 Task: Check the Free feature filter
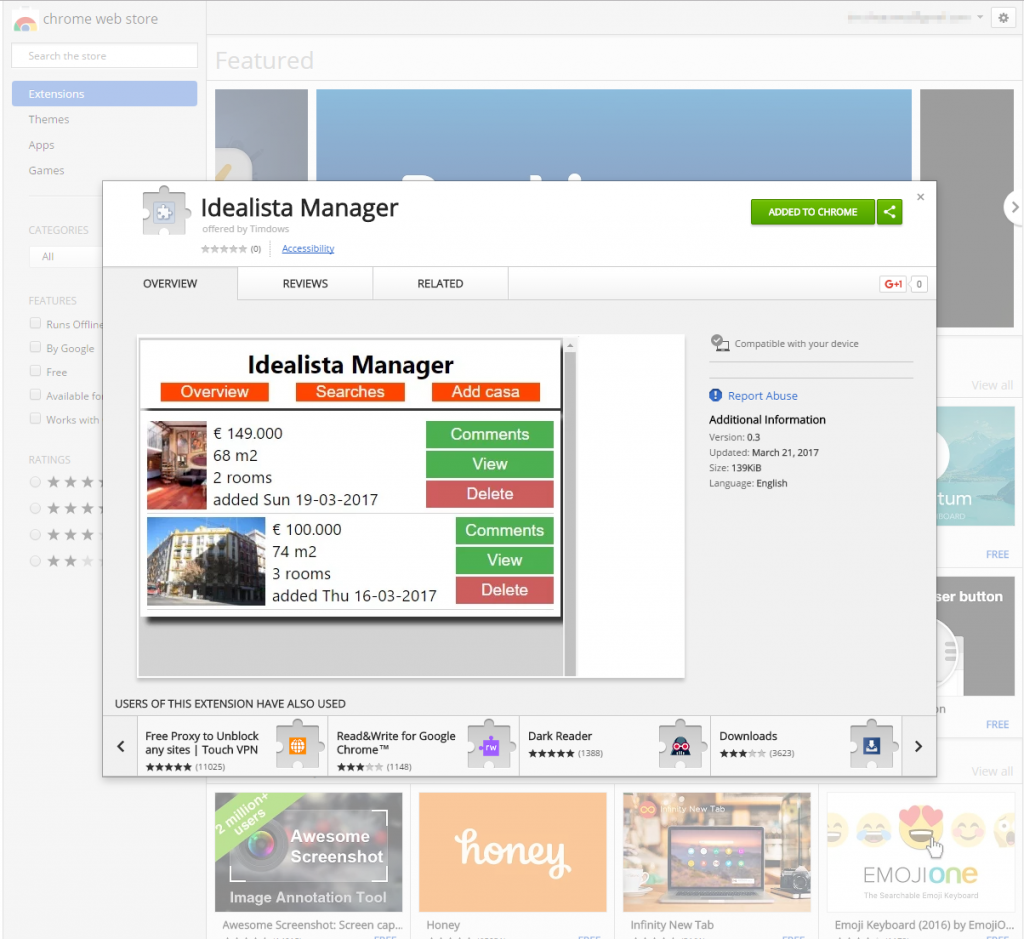(35, 371)
